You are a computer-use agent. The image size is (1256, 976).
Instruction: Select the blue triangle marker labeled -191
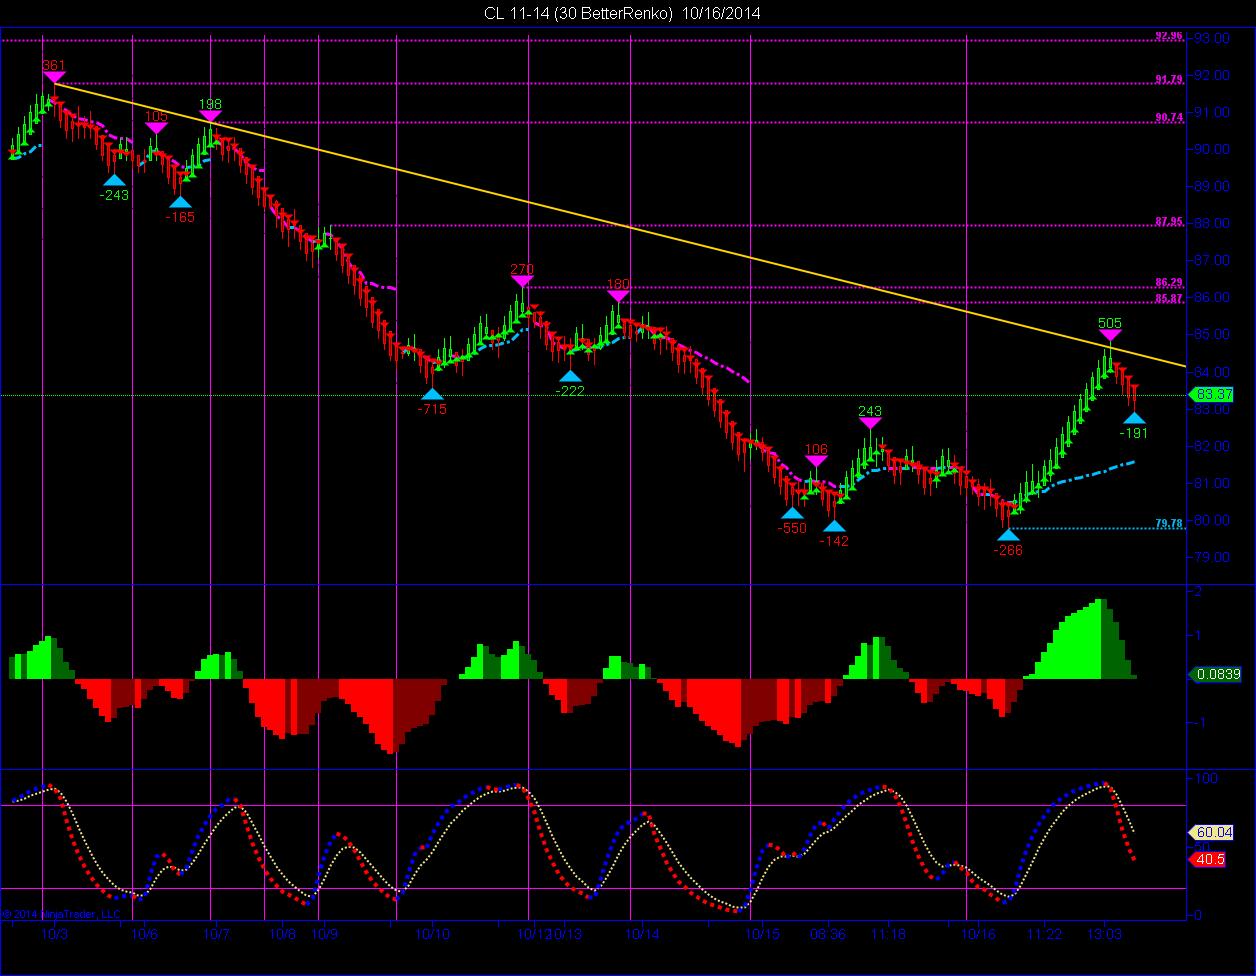[x=1134, y=418]
